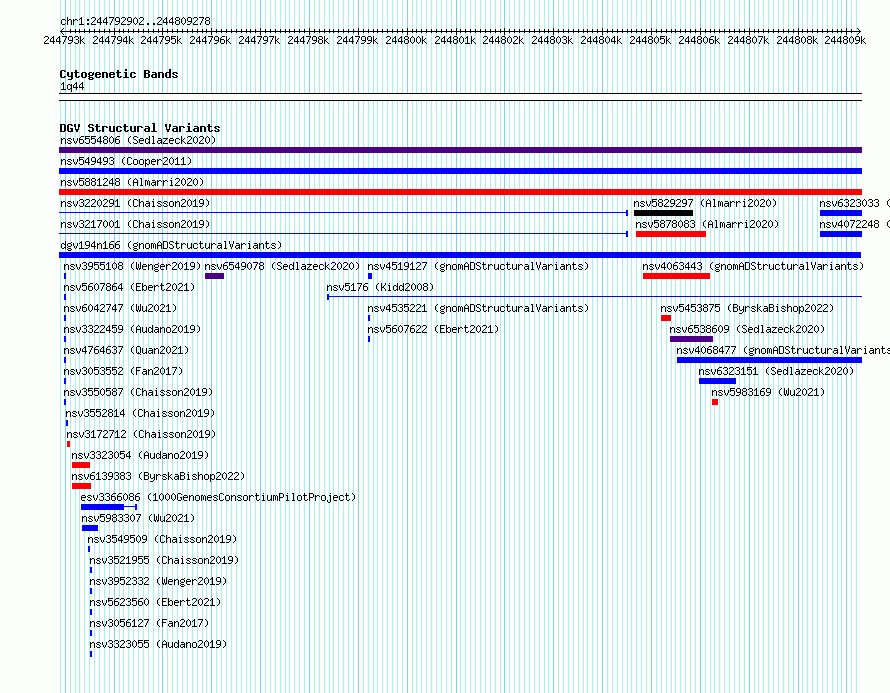
Task: Click nsv4519127 (gnomADStructuralVariants) label
Action: pyautogui.click(x=478, y=266)
